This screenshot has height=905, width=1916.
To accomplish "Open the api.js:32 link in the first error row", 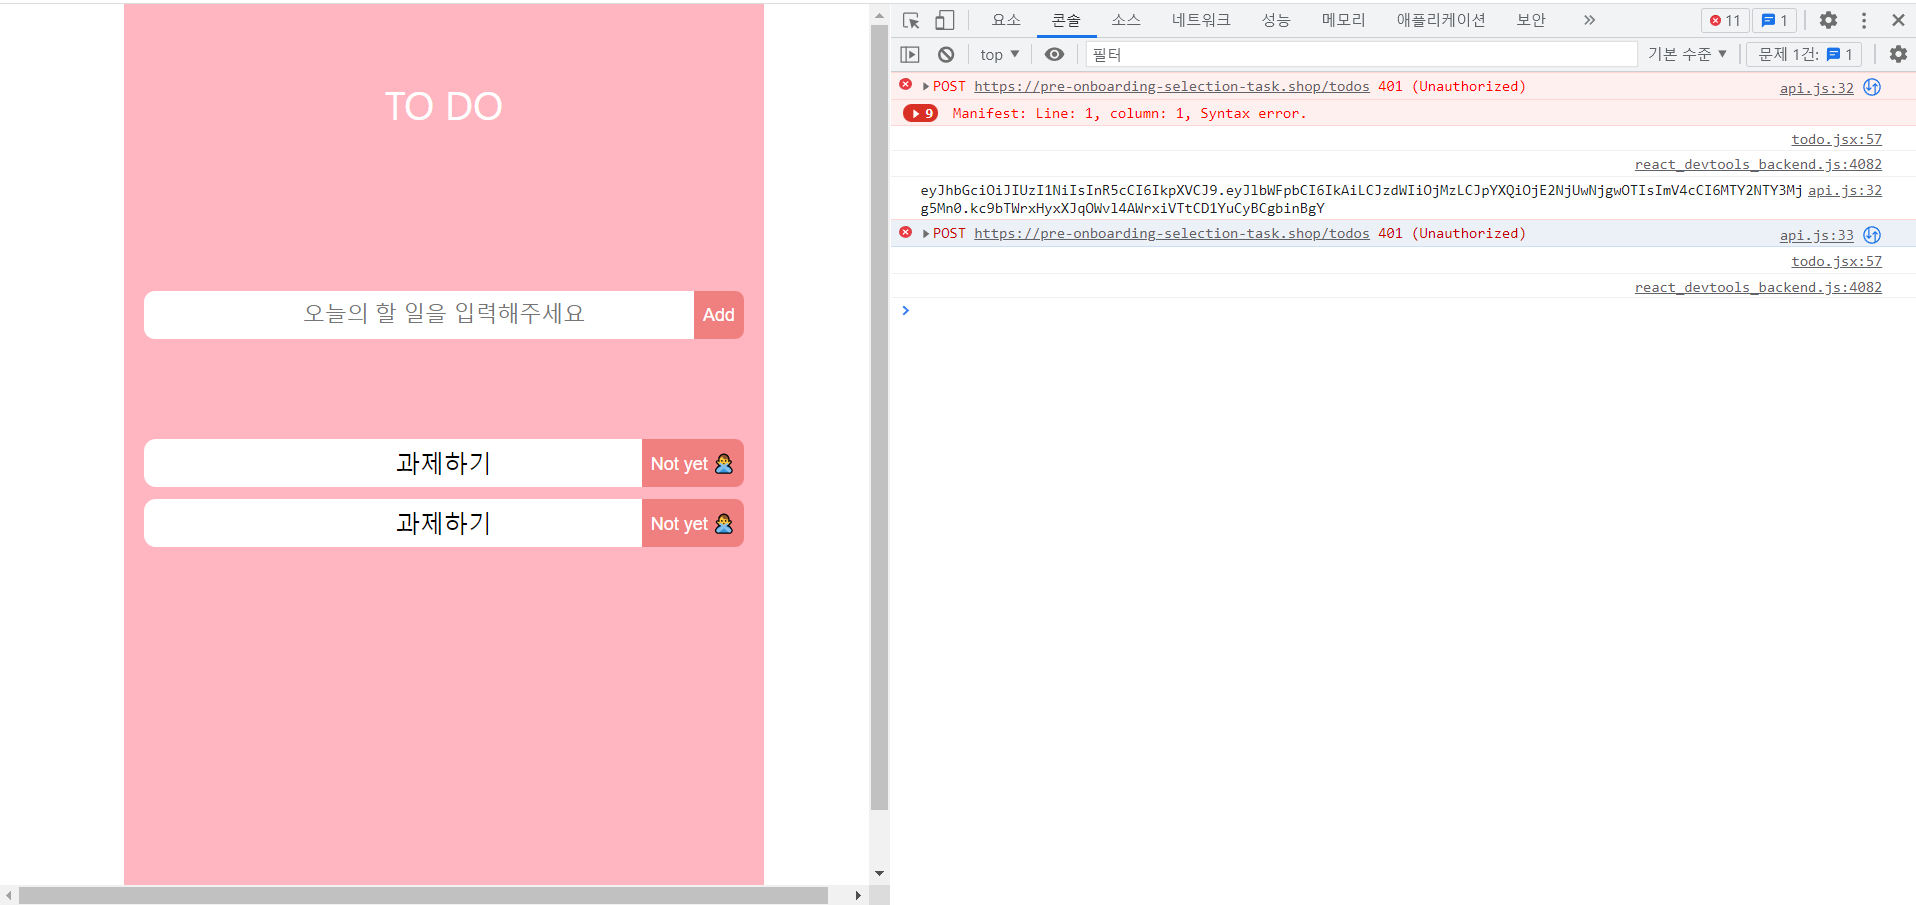I will pos(1816,88).
